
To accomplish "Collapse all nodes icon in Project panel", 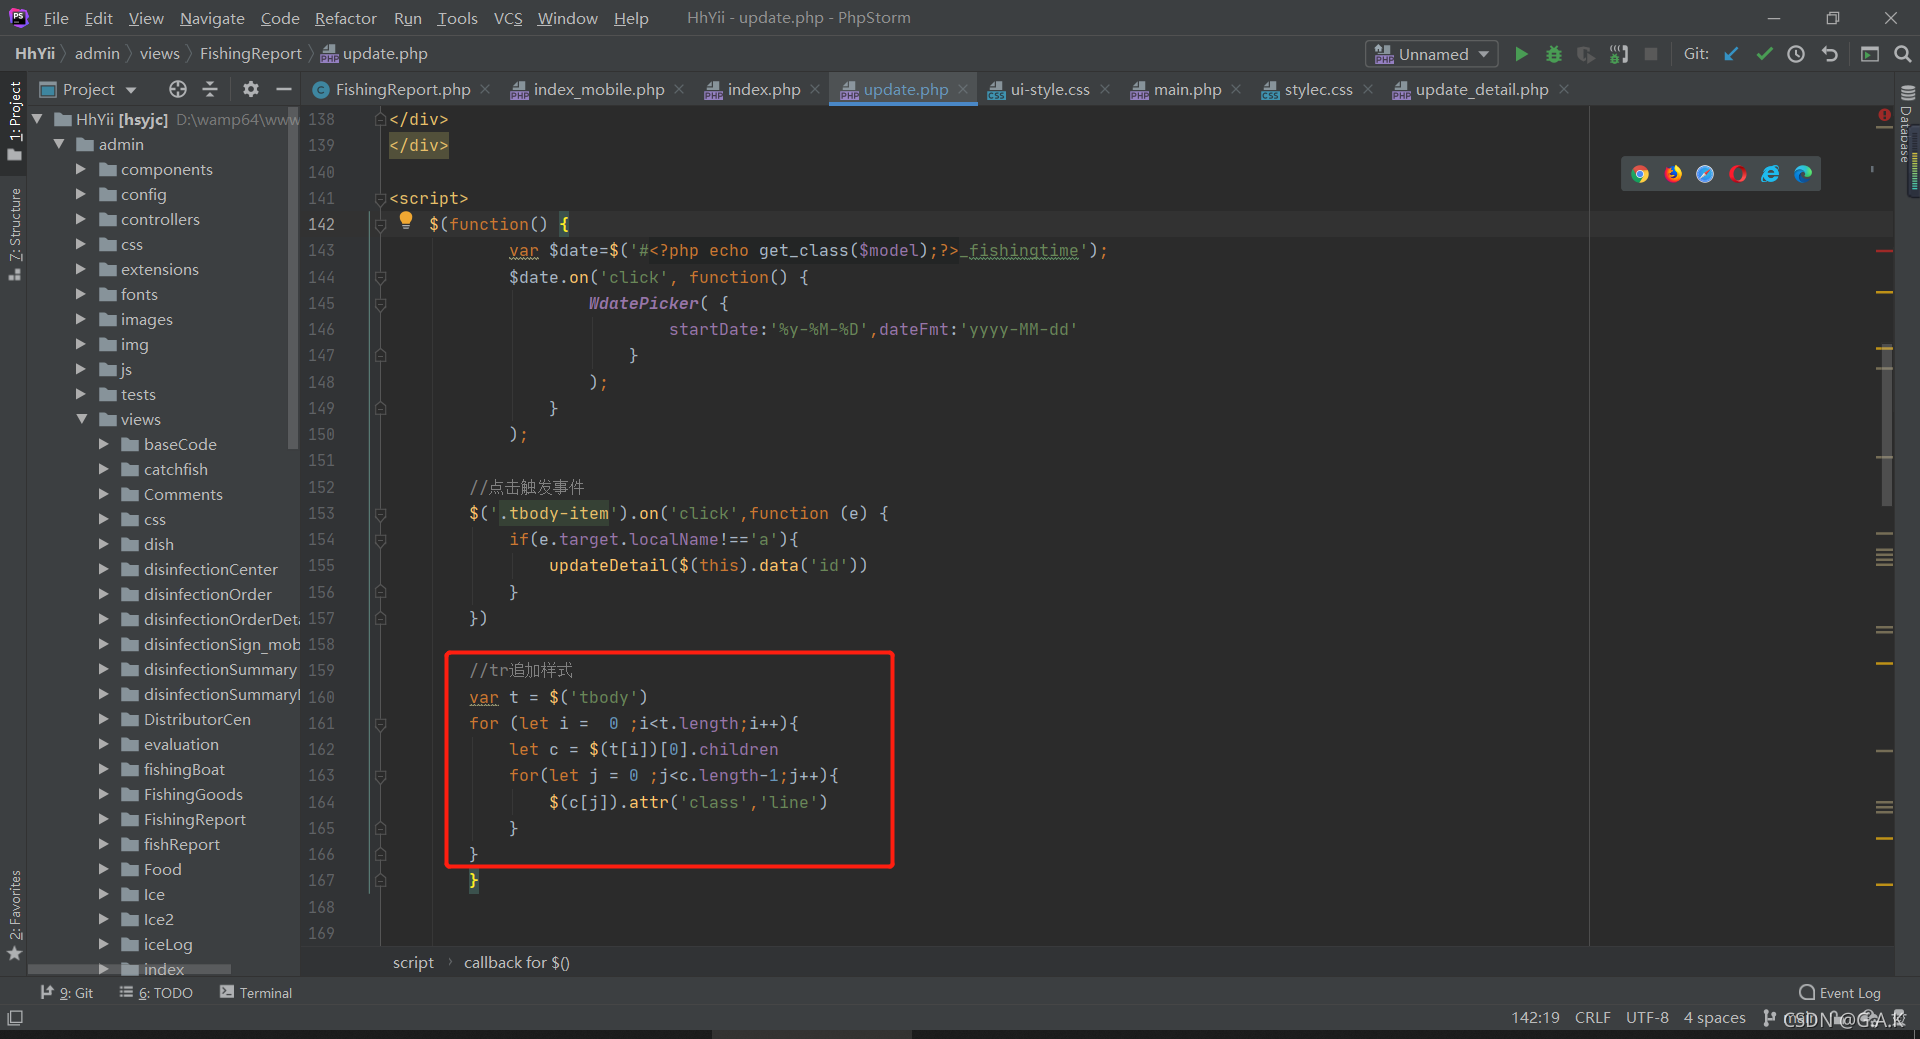I will pos(210,89).
